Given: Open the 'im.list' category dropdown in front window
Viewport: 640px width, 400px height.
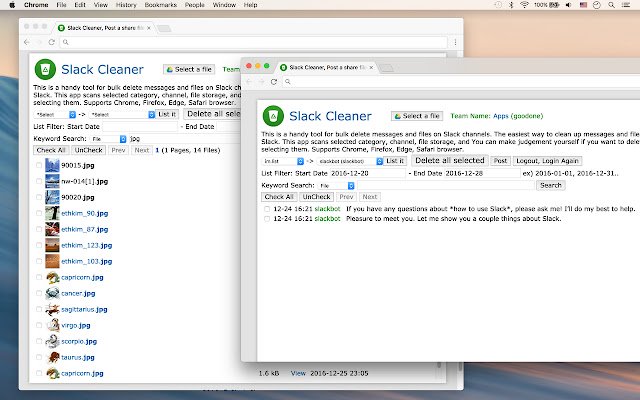Looking at the screenshot, I should pyautogui.click(x=283, y=161).
